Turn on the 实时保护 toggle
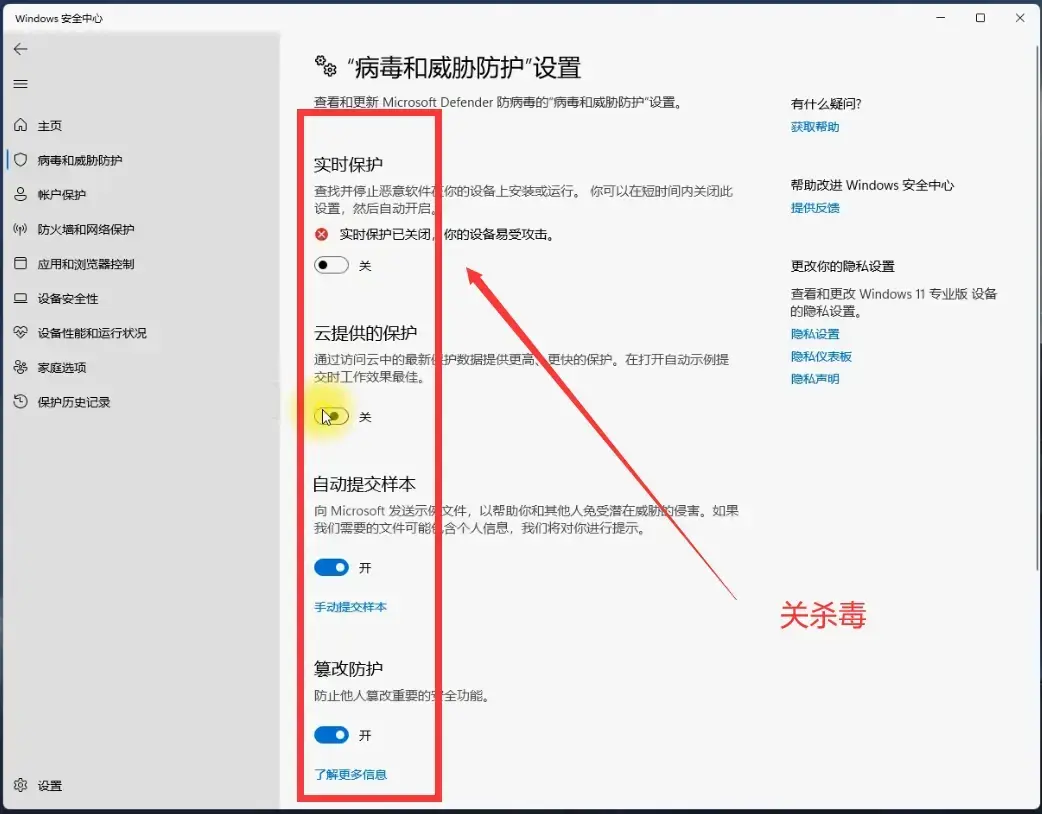1042x814 pixels. pos(331,265)
